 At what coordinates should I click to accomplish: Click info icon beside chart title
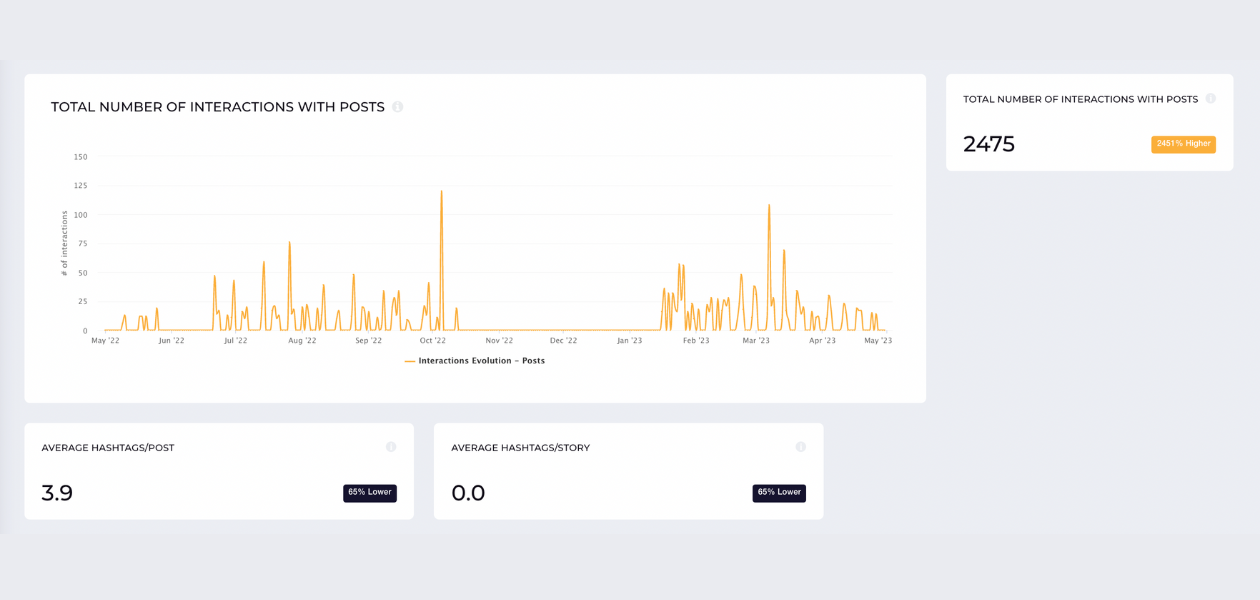[x=397, y=107]
